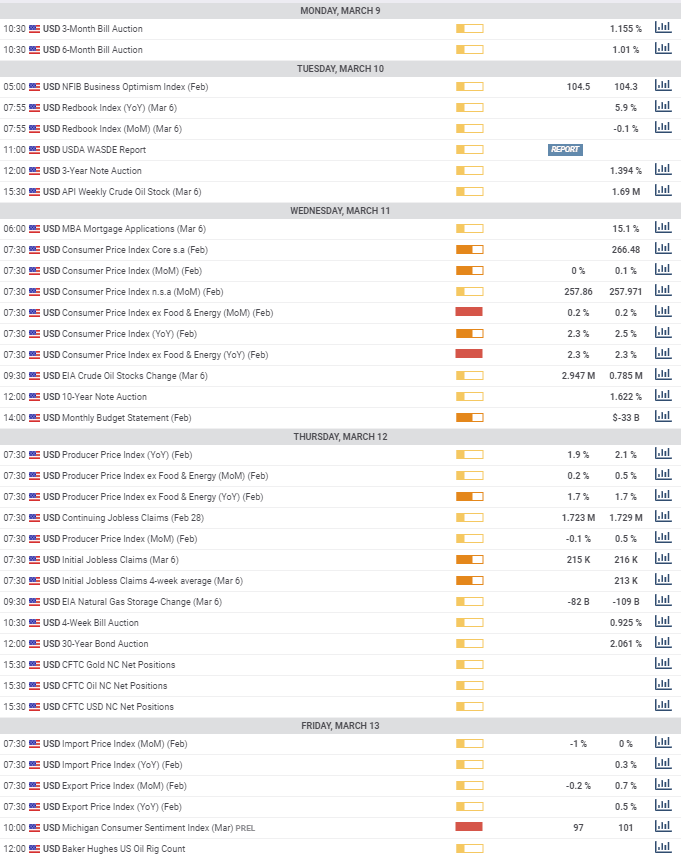View chart for Monthly Budget Statement
The height and width of the screenshot is (859, 681).
[662, 416]
